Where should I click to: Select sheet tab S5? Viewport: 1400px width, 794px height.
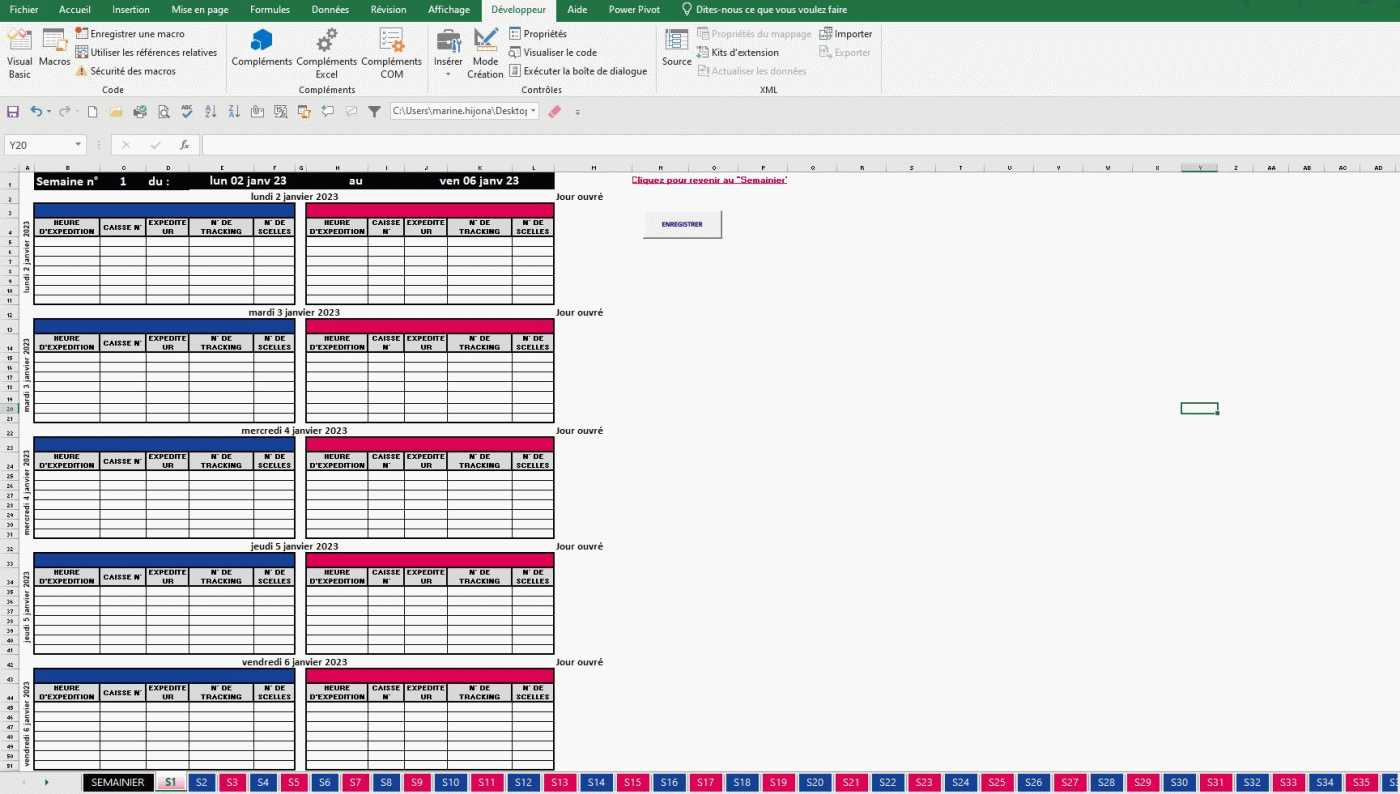(x=294, y=782)
